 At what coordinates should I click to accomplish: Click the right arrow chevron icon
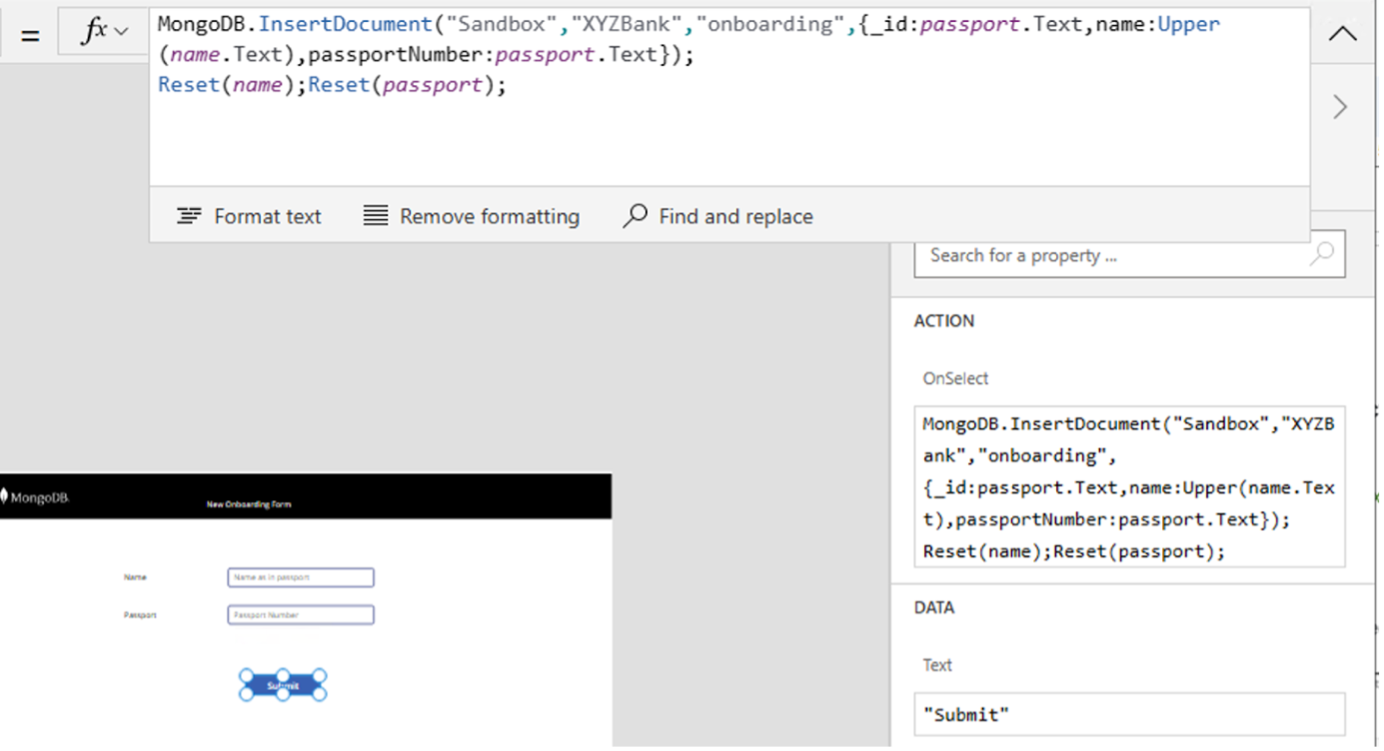click(x=1340, y=106)
